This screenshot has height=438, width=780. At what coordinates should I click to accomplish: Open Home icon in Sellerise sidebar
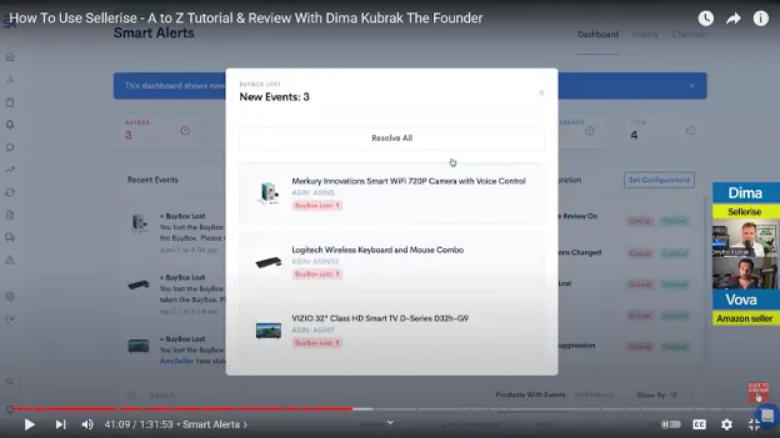pos(10,57)
